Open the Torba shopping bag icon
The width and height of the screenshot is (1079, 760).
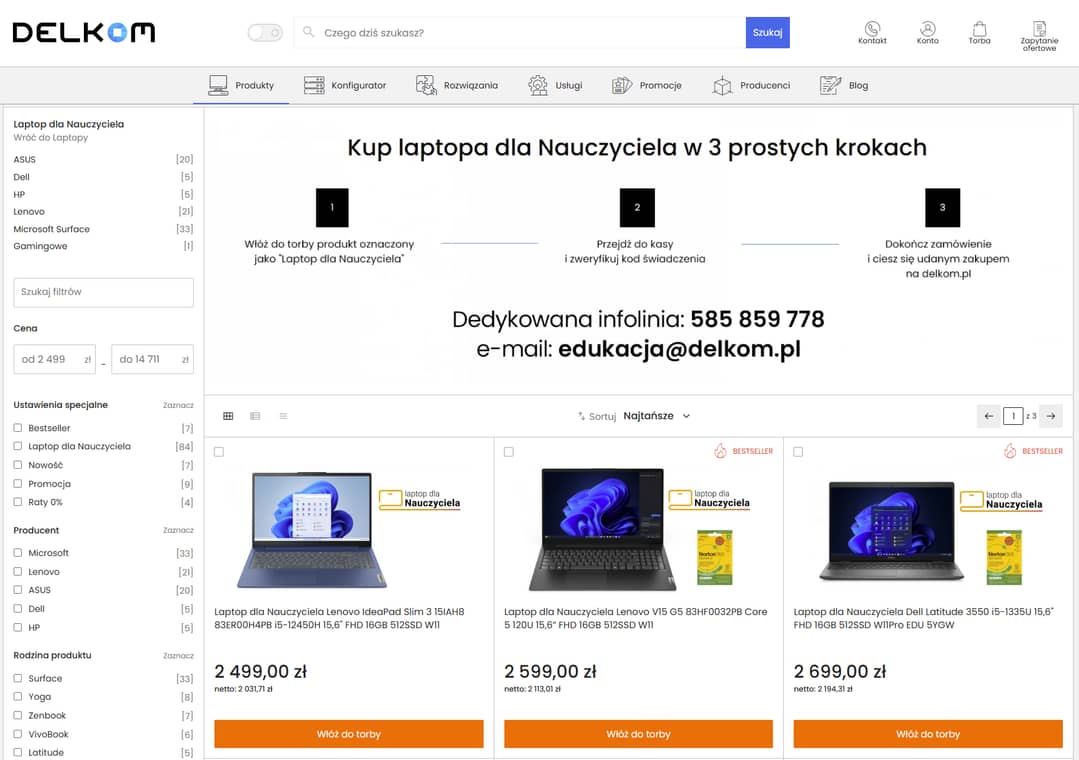[979, 30]
